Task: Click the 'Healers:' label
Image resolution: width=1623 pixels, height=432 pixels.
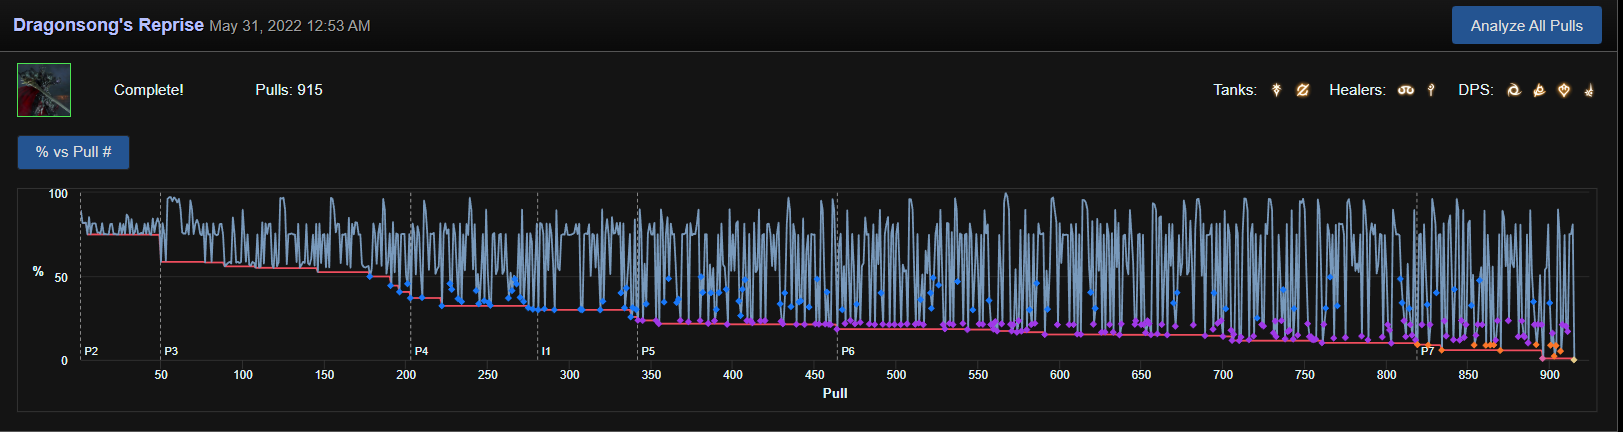Action: pos(1357,90)
